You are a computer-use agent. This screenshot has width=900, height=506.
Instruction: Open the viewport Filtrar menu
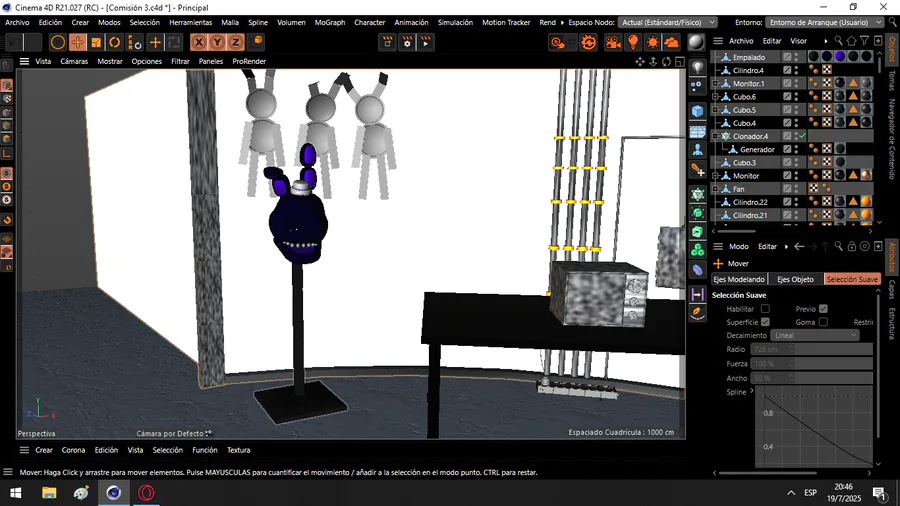coord(180,61)
